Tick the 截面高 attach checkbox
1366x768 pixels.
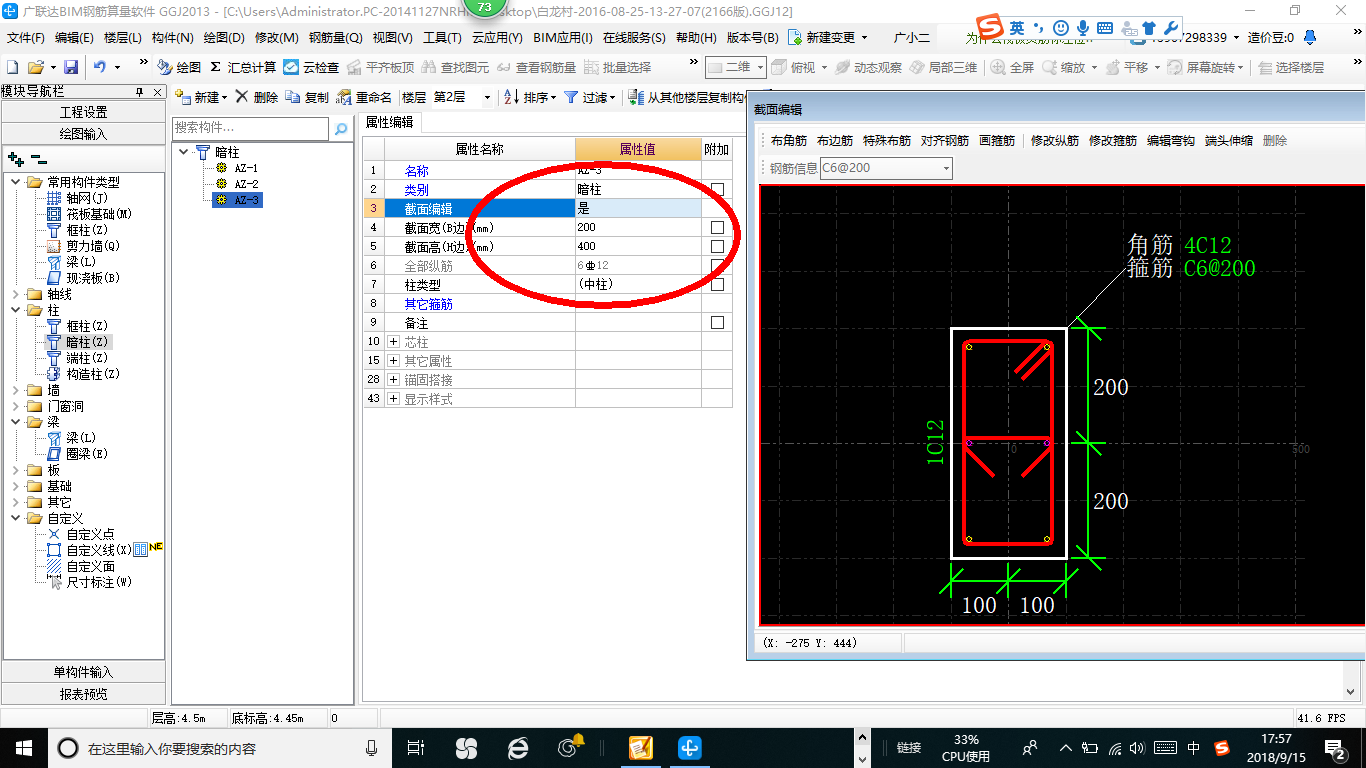pyautogui.click(x=717, y=246)
